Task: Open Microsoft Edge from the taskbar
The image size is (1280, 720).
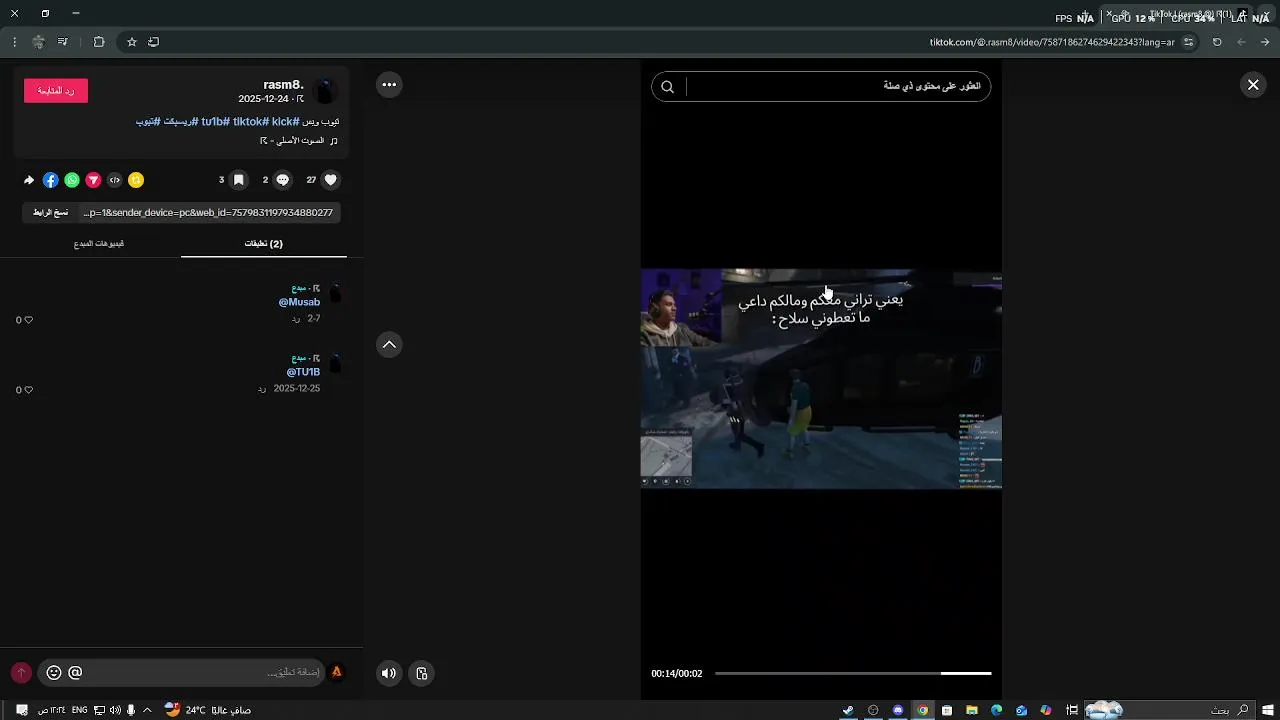Action: [997, 710]
